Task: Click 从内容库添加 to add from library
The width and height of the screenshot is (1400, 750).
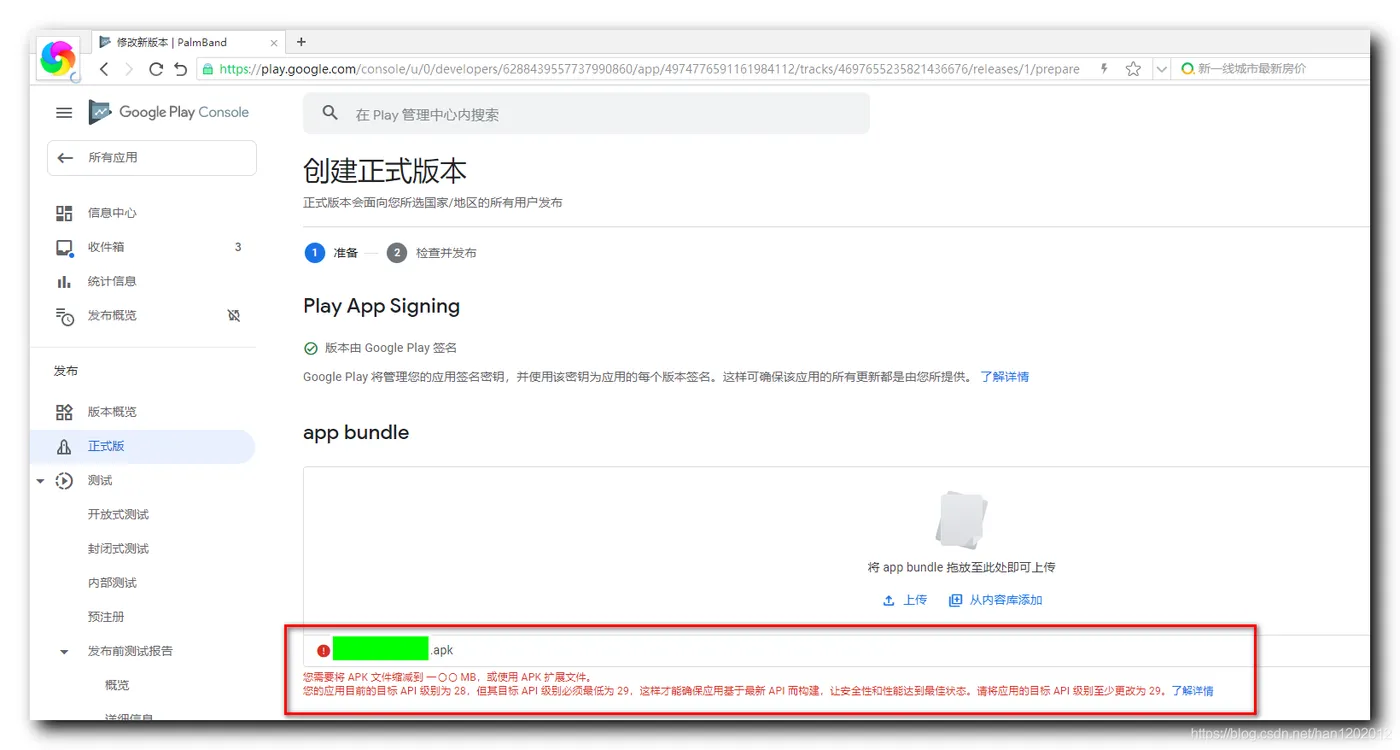Action: pos(1005,600)
